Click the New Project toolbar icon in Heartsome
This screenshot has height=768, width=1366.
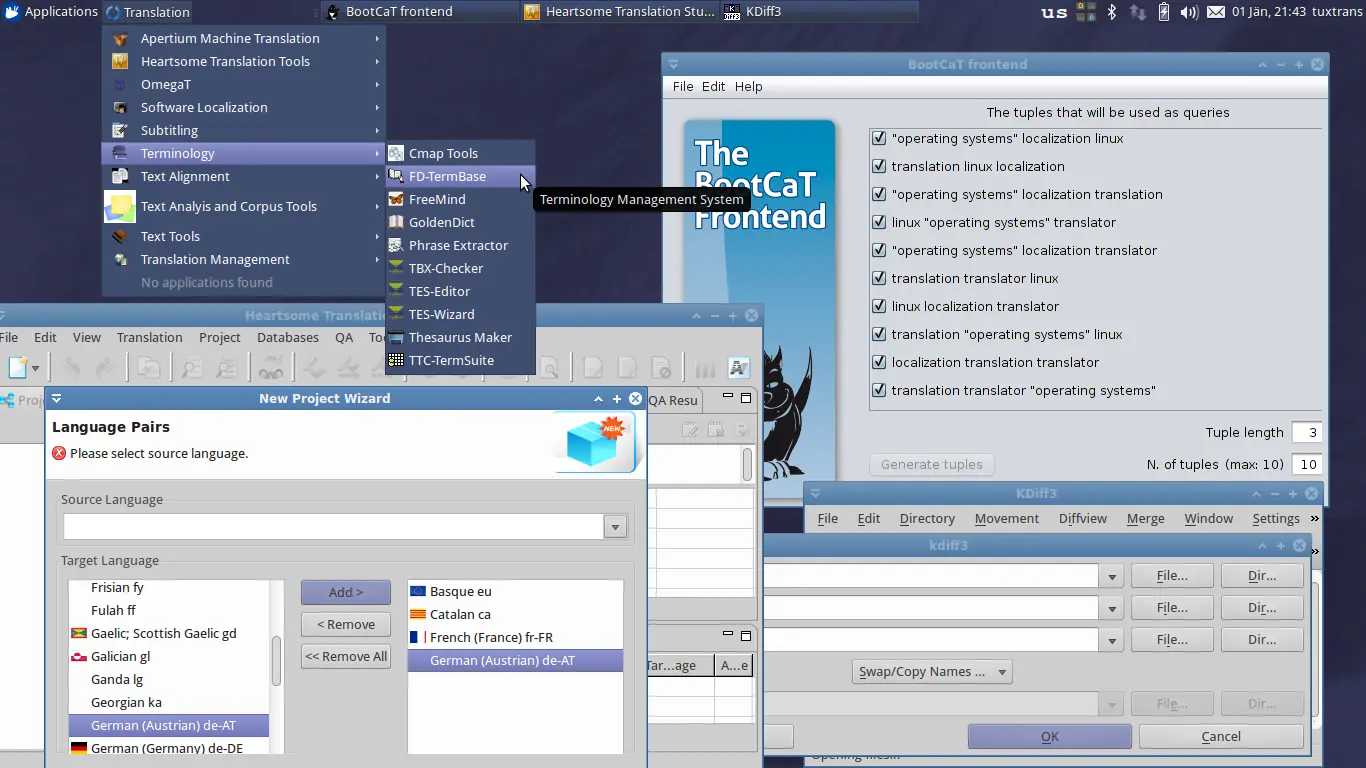coord(17,367)
